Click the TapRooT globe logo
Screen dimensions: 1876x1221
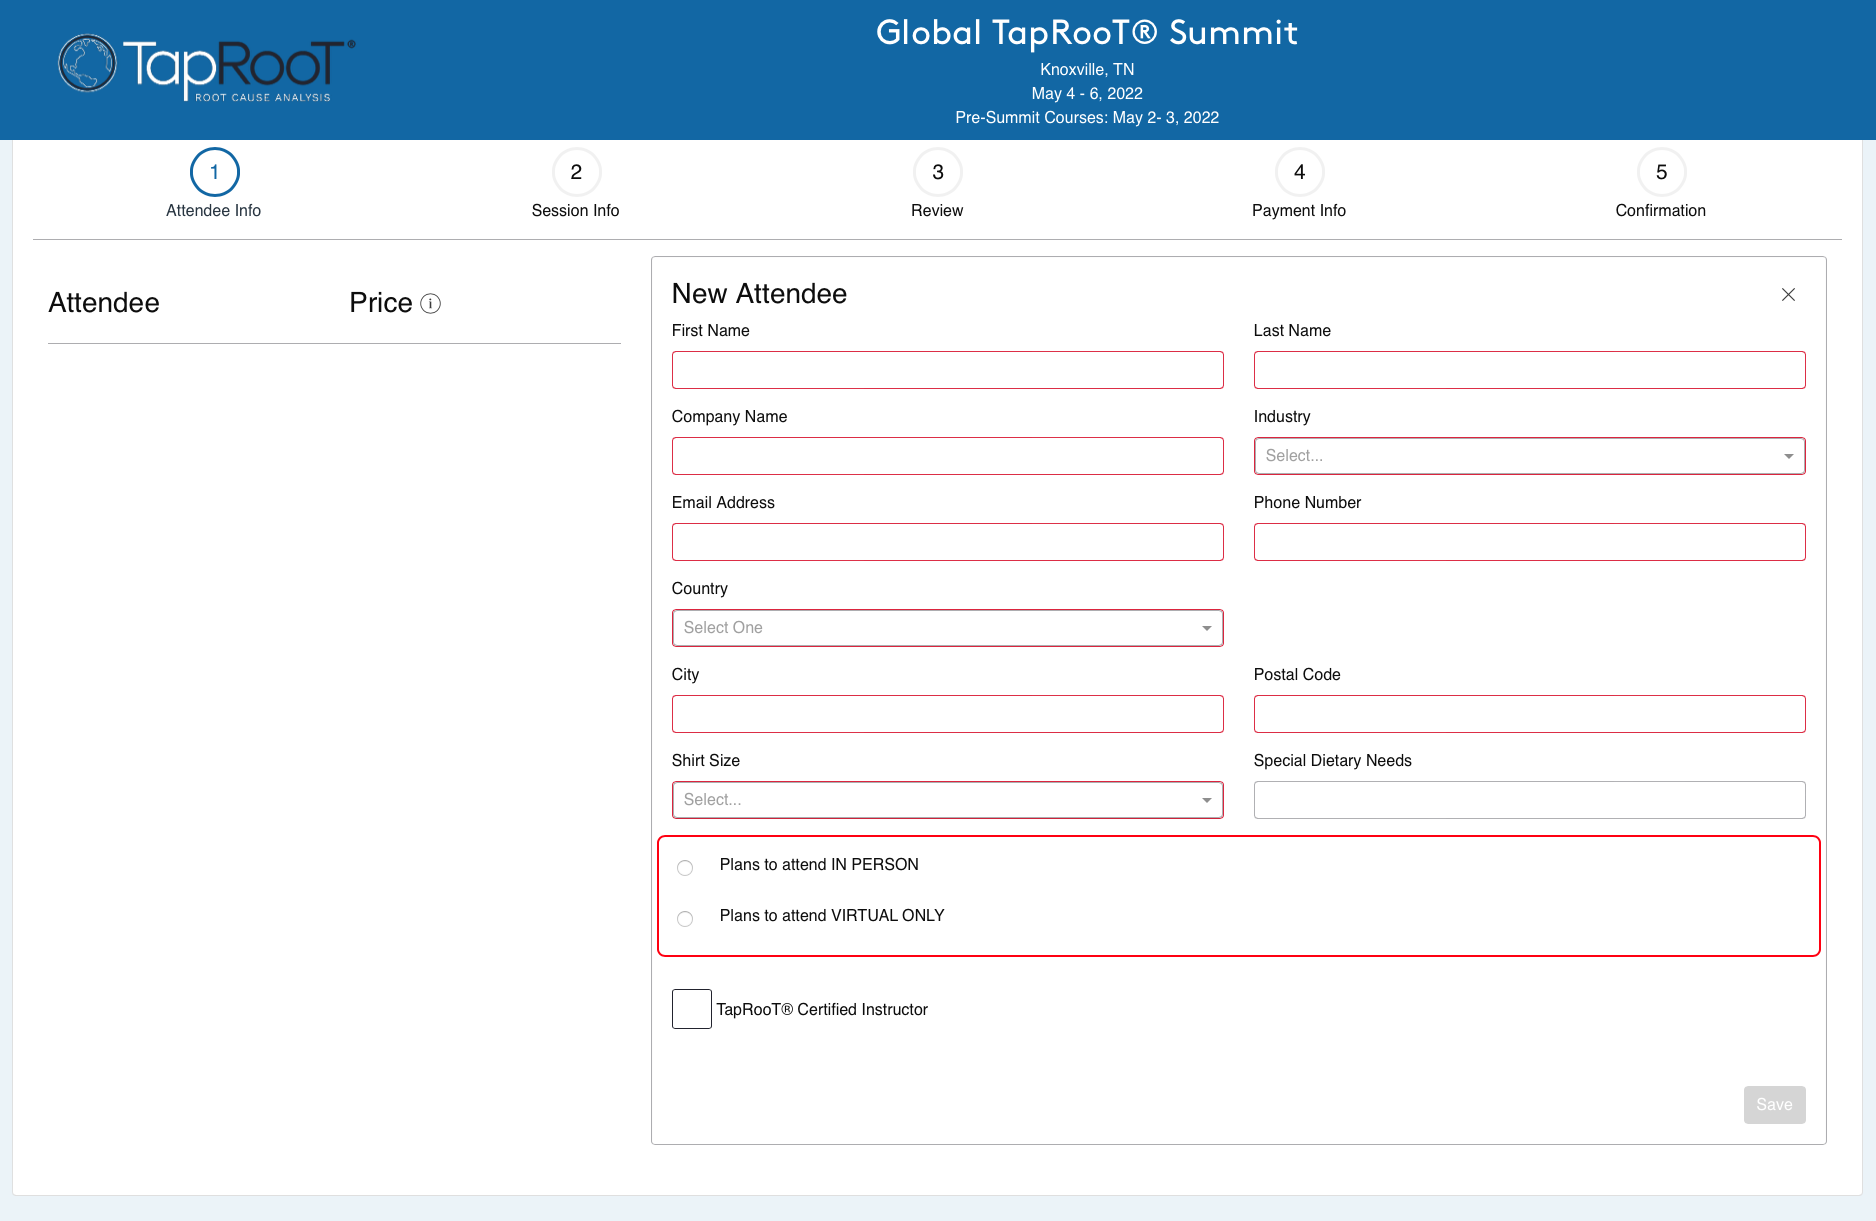click(88, 64)
